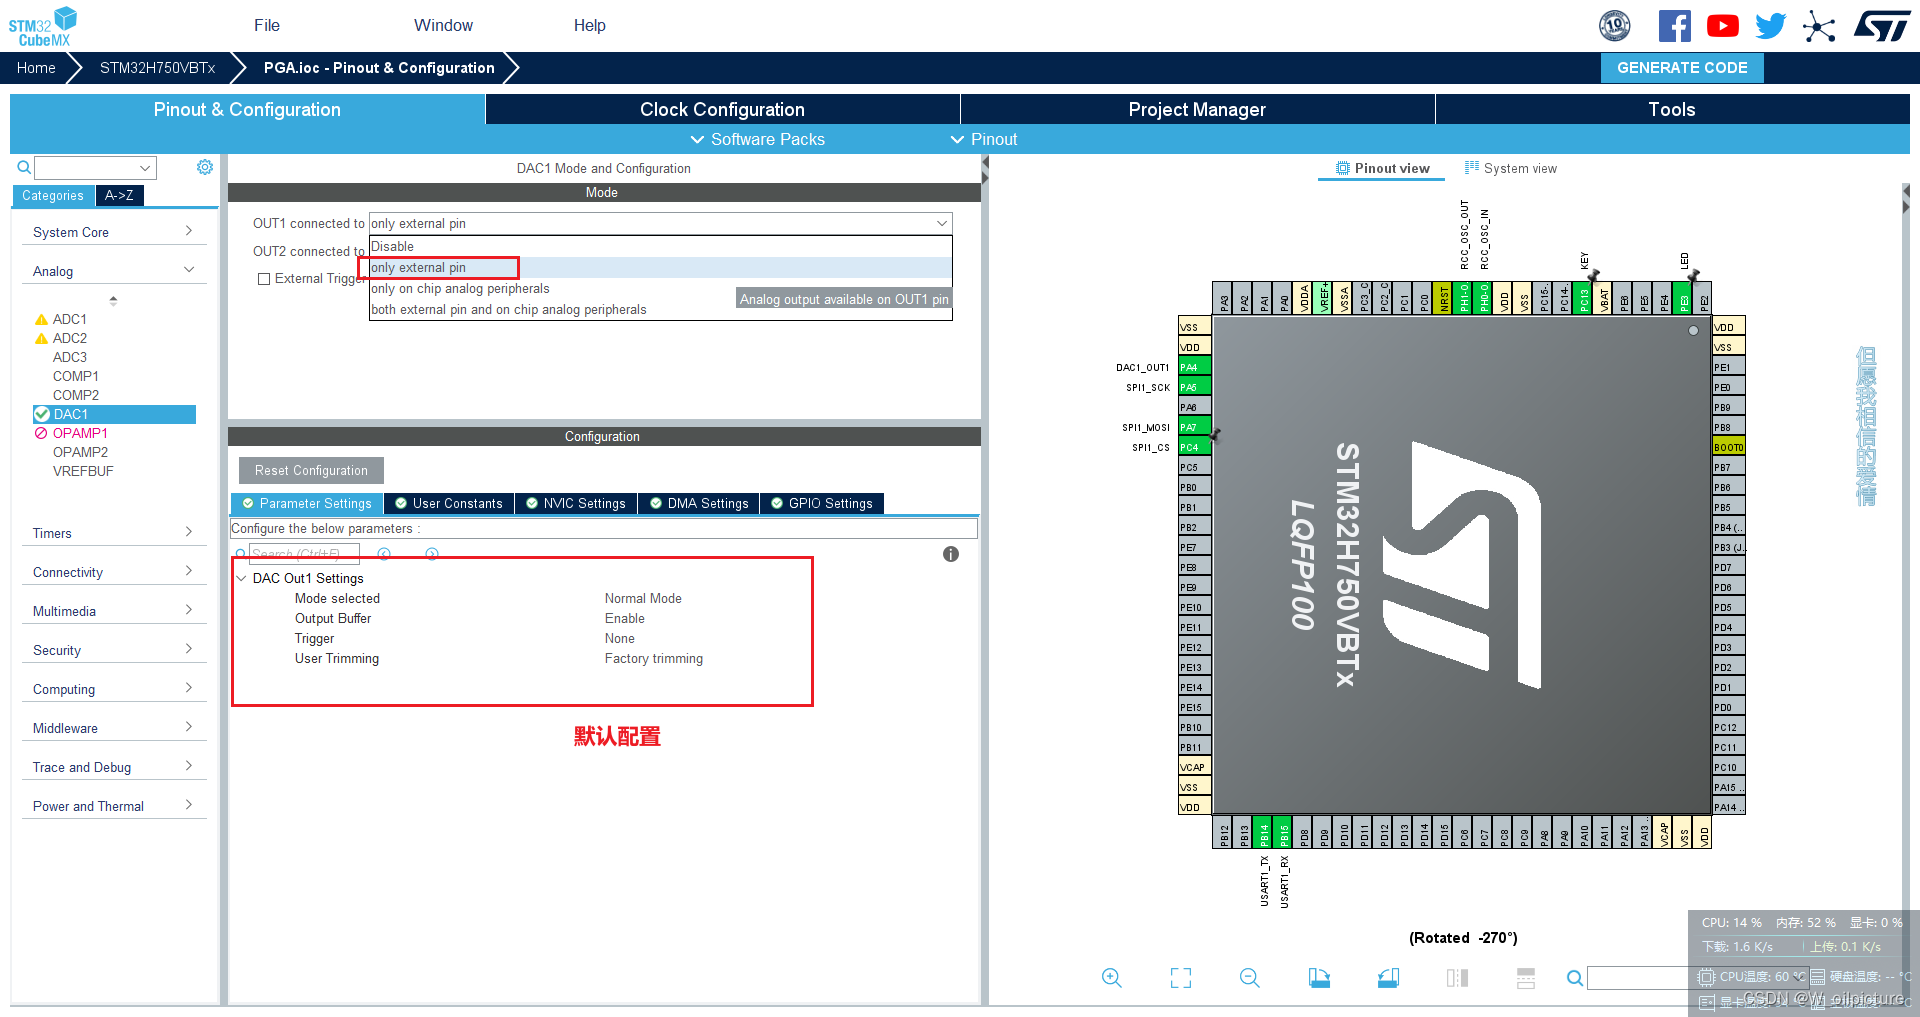Switch to the Project Manager tab

(x=1197, y=109)
